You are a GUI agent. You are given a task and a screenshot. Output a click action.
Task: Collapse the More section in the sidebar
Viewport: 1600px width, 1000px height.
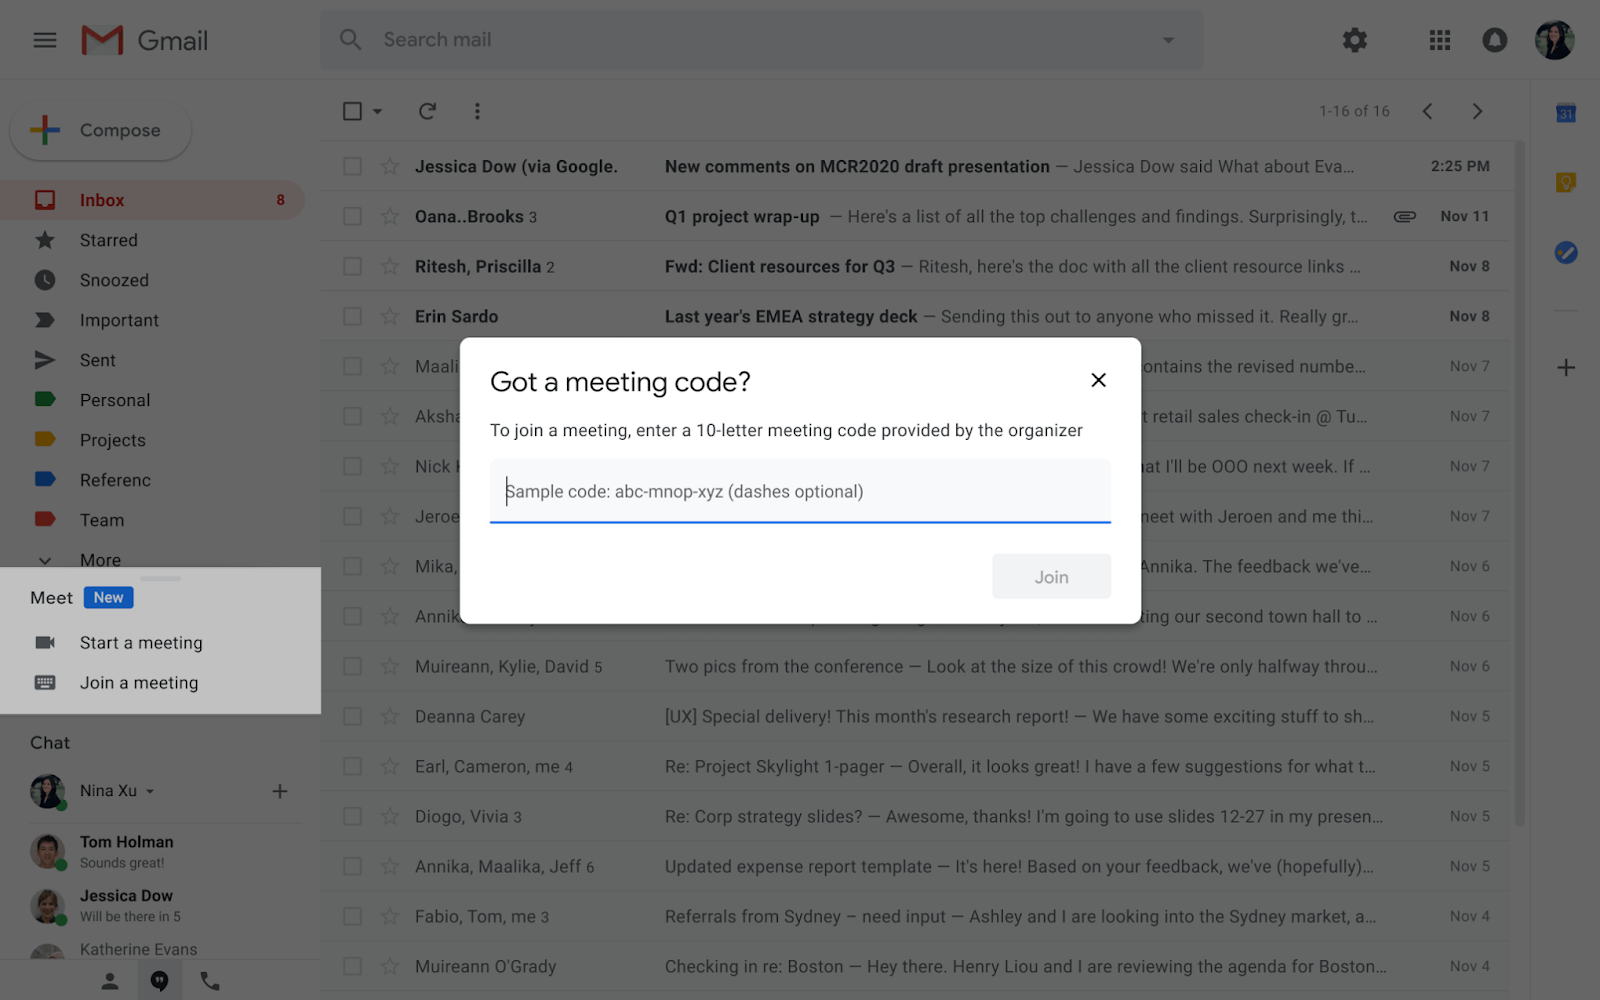click(x=44, y=560)
